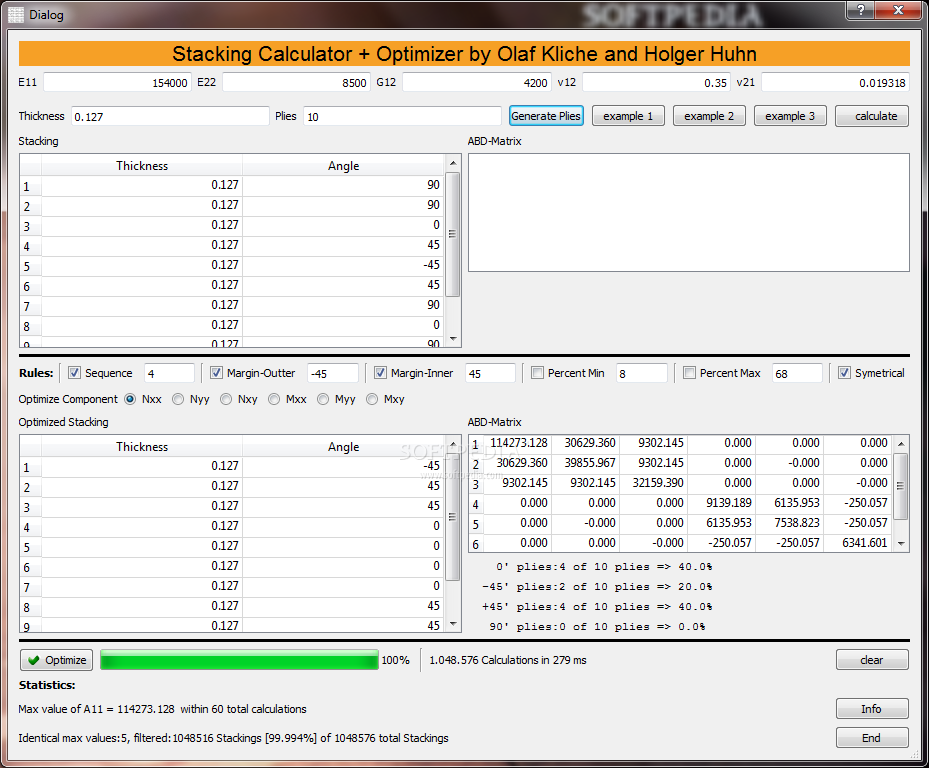Click the Percent Min value field
929x768 pixels.
click(x=642, y=373)
